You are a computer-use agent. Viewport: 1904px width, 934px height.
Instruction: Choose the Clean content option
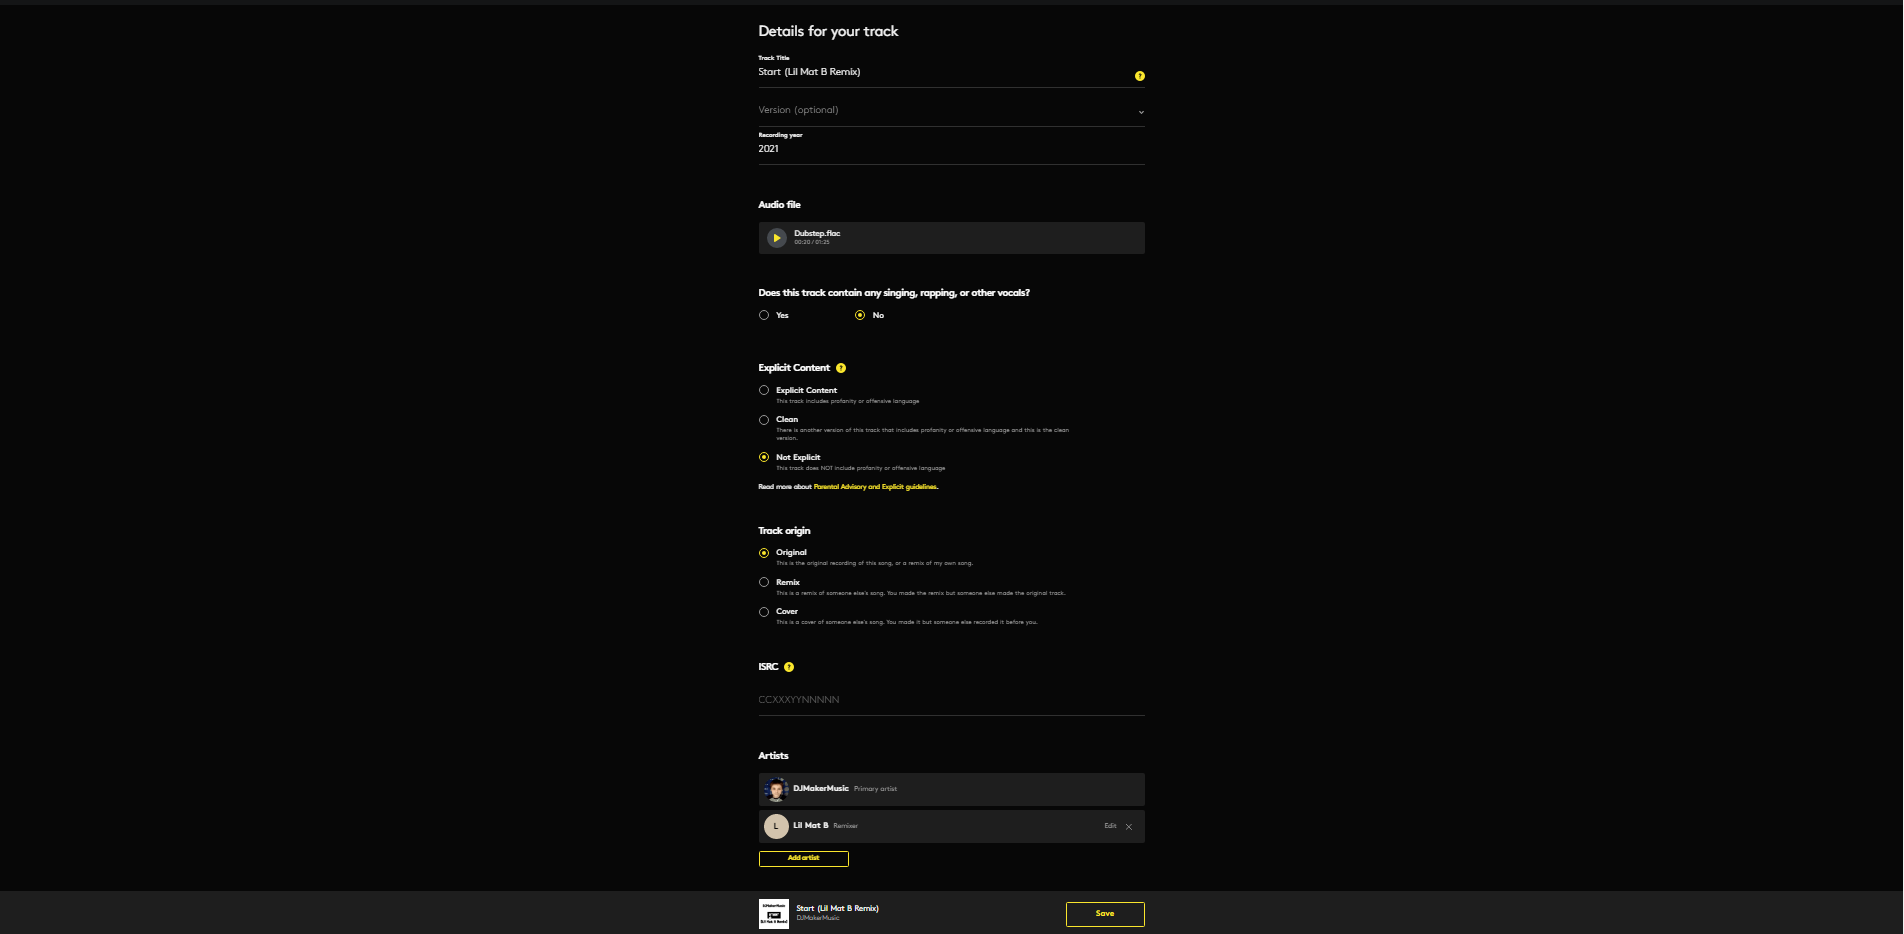click(764, 420)
